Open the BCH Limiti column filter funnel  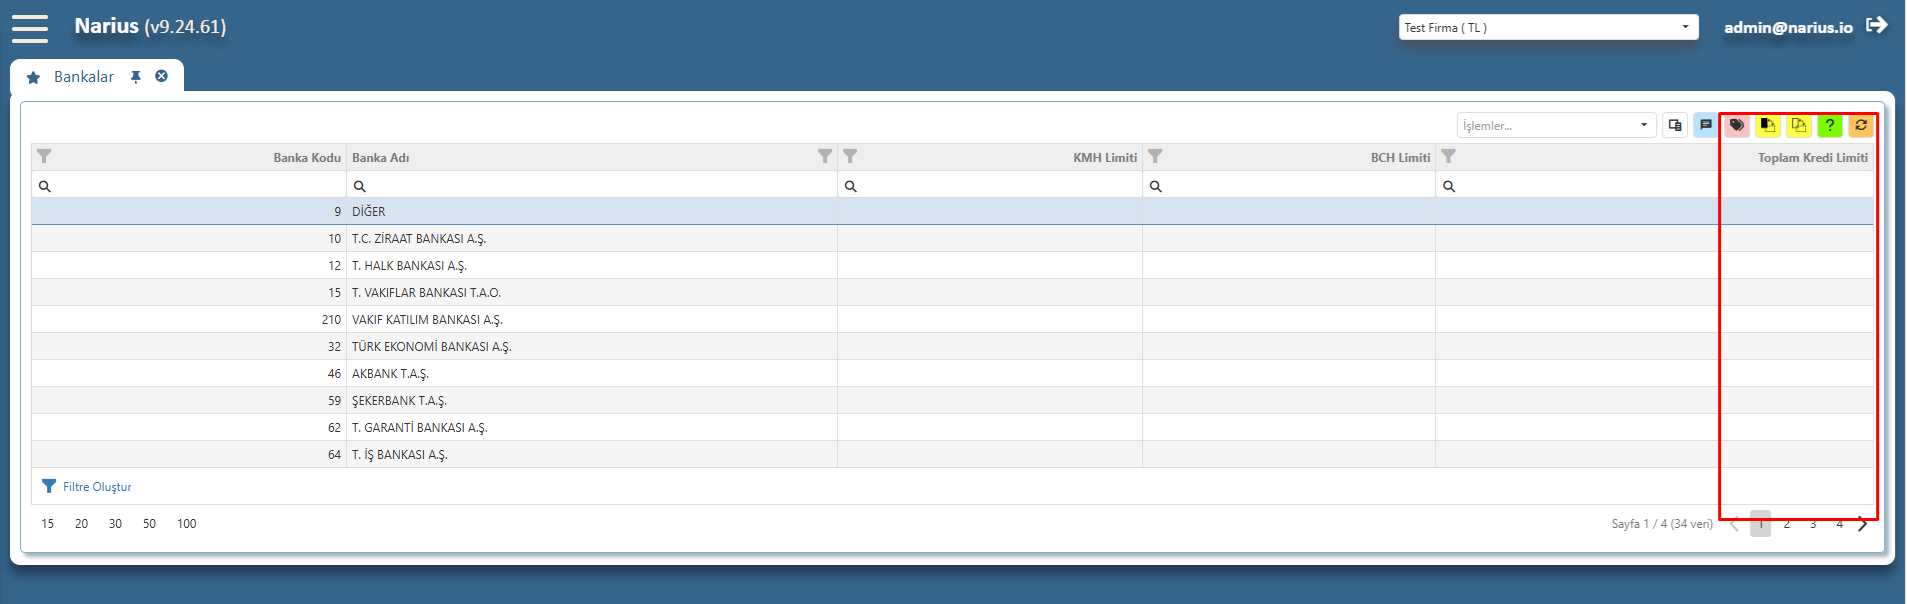[x=1155, y=156]
